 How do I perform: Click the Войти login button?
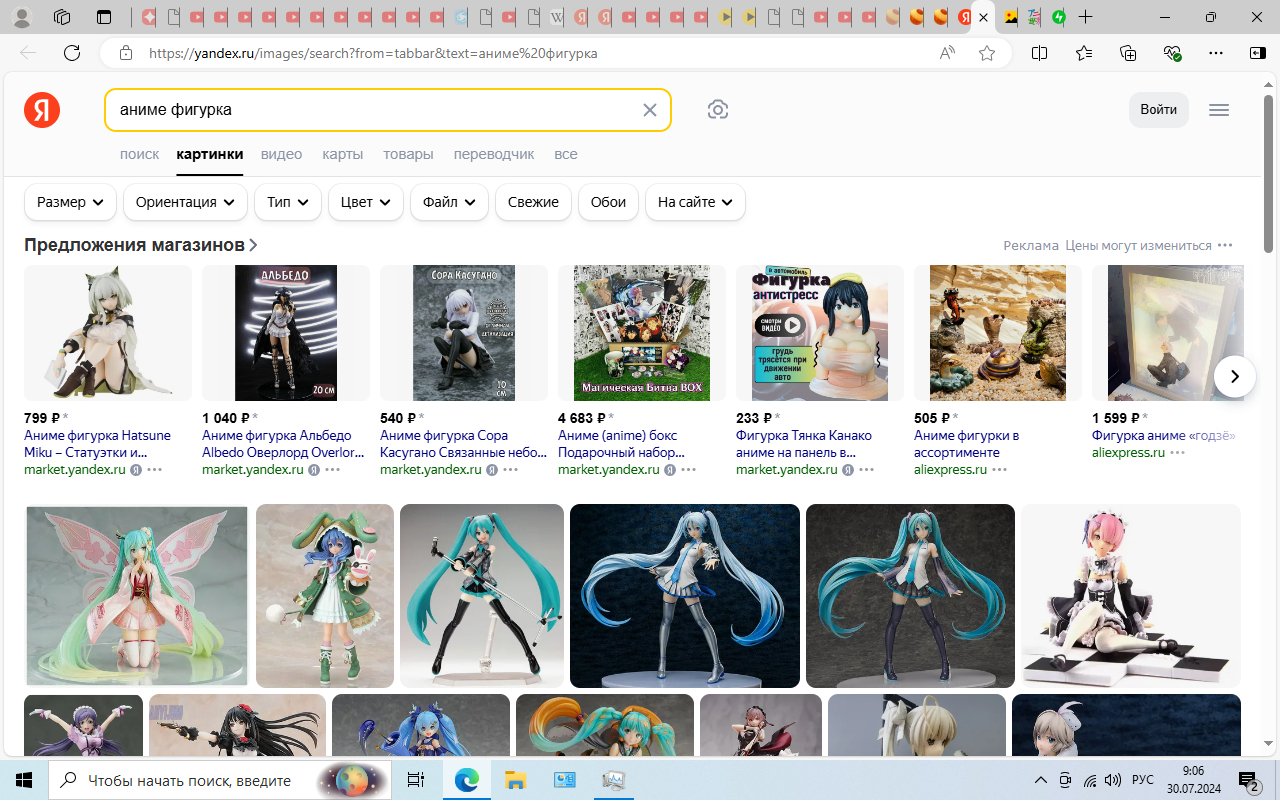tap(1159, 110)
